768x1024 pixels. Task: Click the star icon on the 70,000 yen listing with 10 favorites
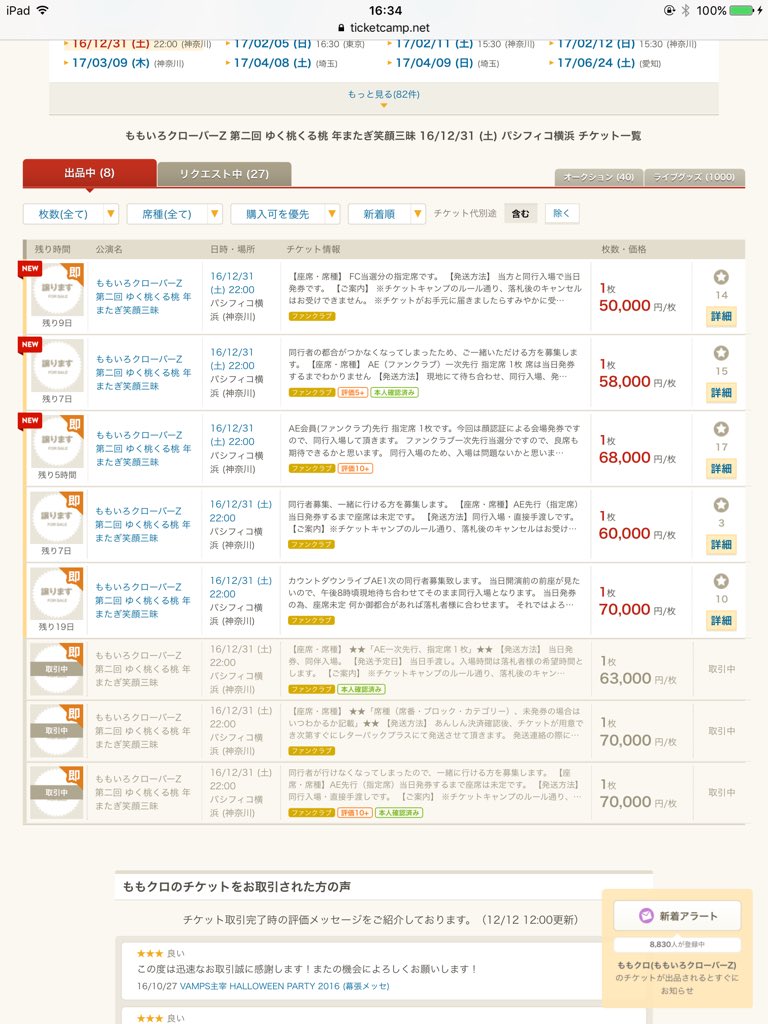click(x=721, y=581)
